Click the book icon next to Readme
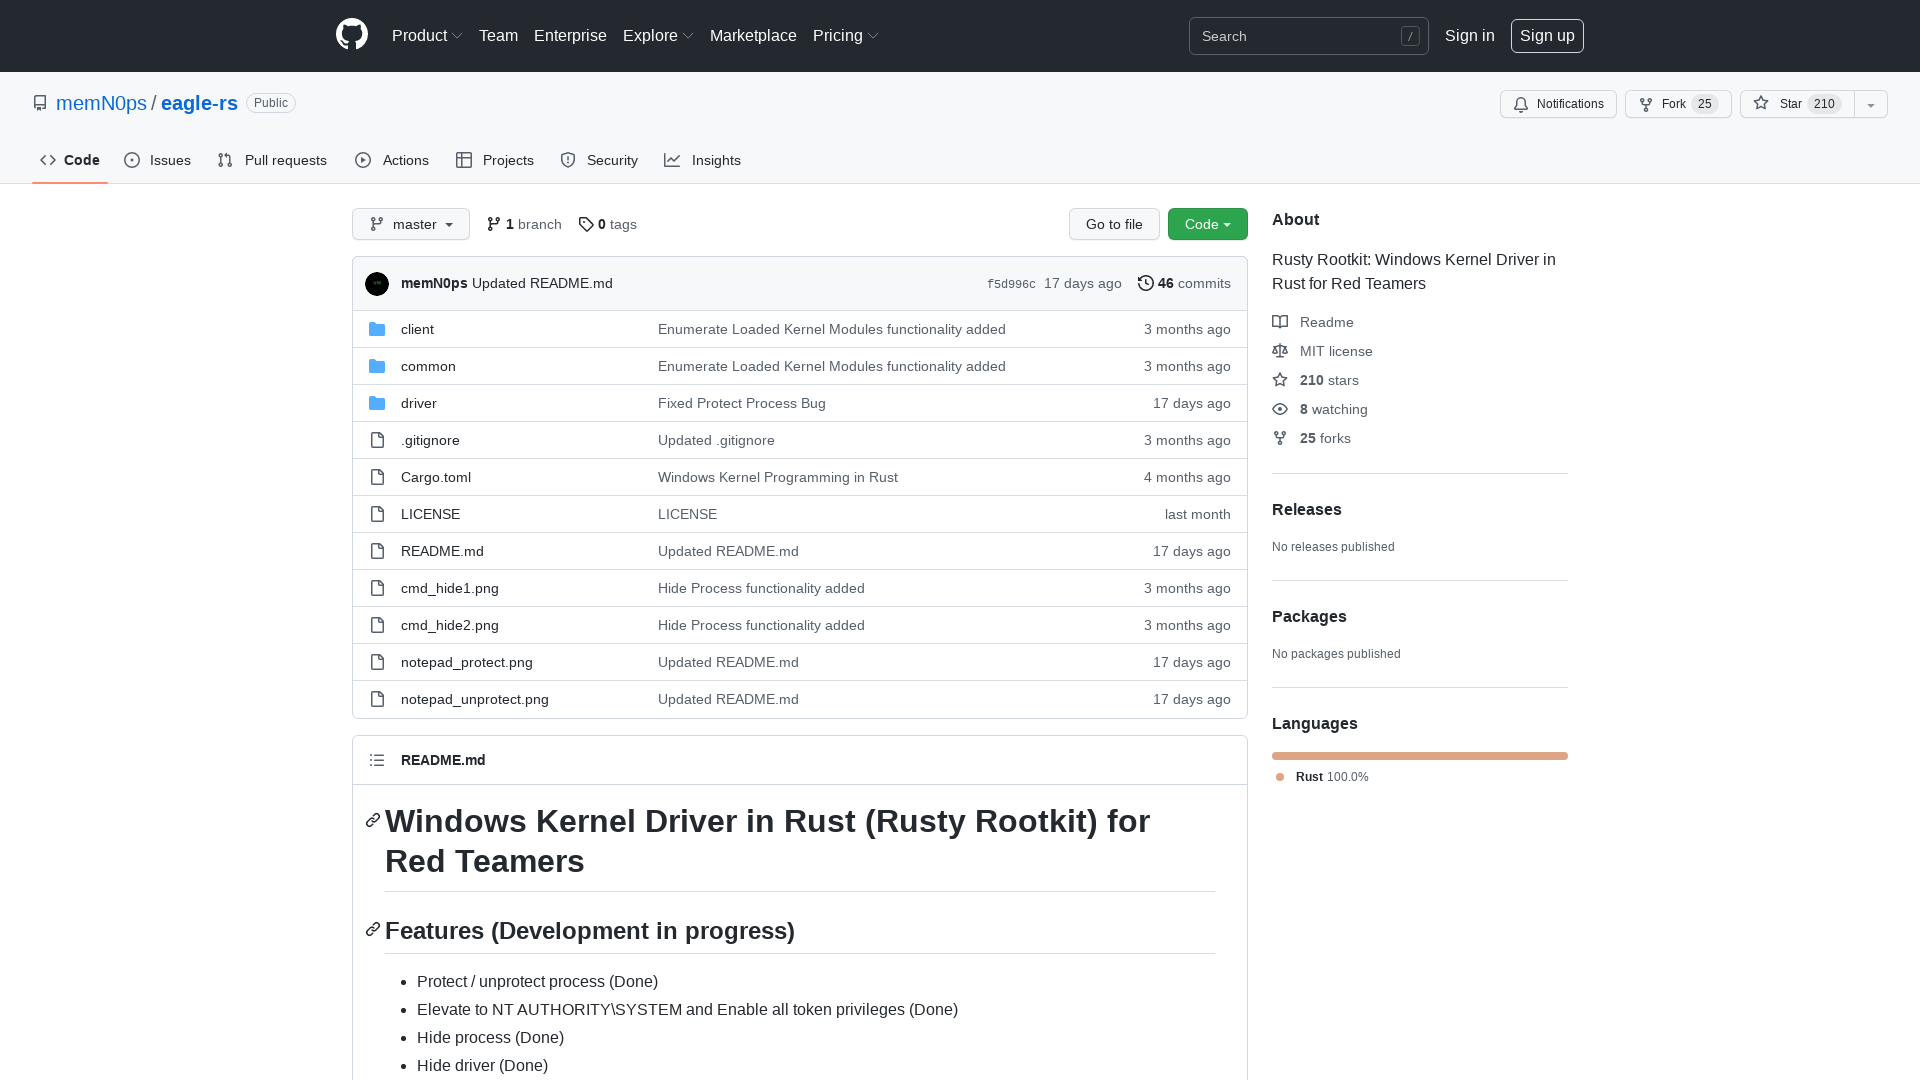This screenshot has height=1080, width=1920. pyautogui.click(x=1280, y=321)
